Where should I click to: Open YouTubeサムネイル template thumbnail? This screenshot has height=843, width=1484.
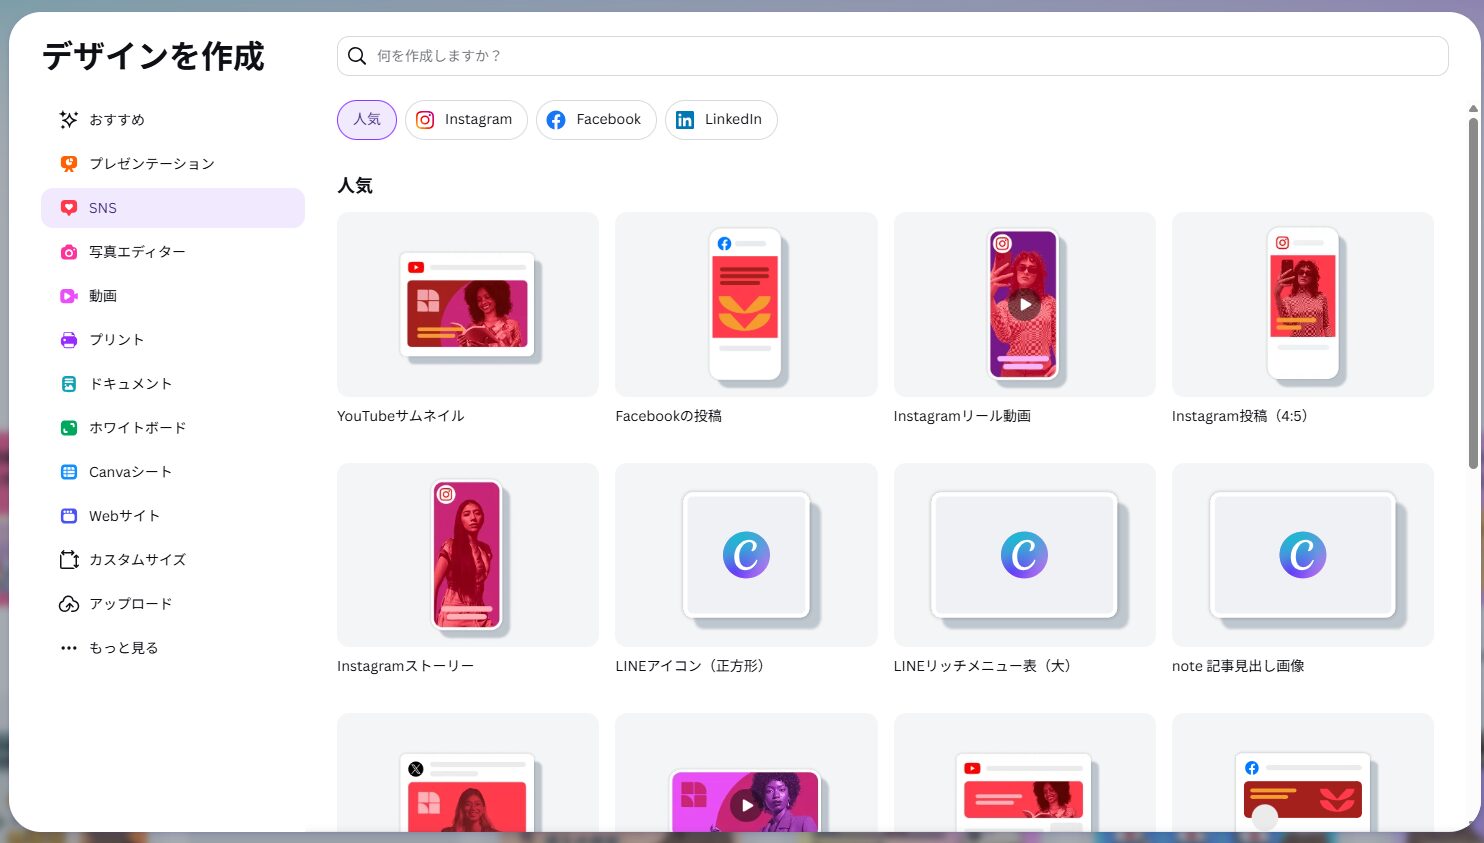point(468,304)
